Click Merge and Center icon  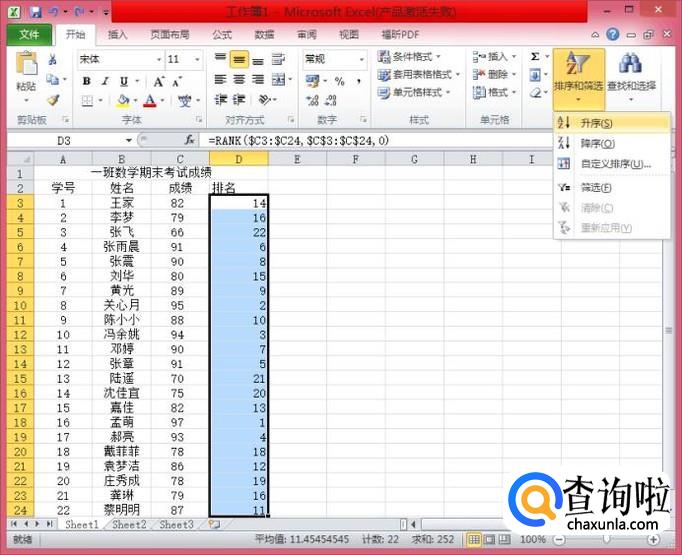278,80
